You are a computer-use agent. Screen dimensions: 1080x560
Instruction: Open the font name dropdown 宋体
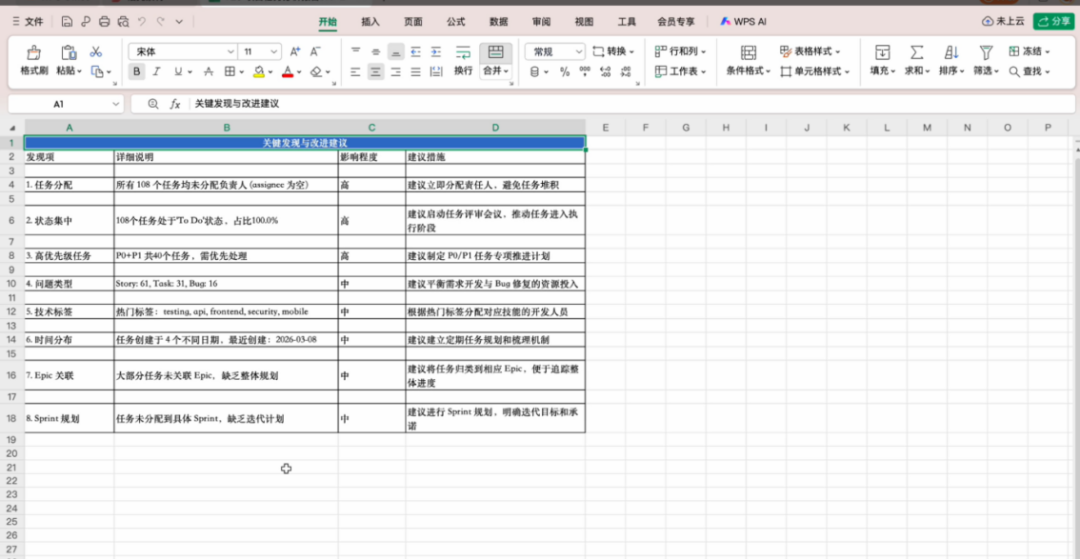(x=183, y=52)
